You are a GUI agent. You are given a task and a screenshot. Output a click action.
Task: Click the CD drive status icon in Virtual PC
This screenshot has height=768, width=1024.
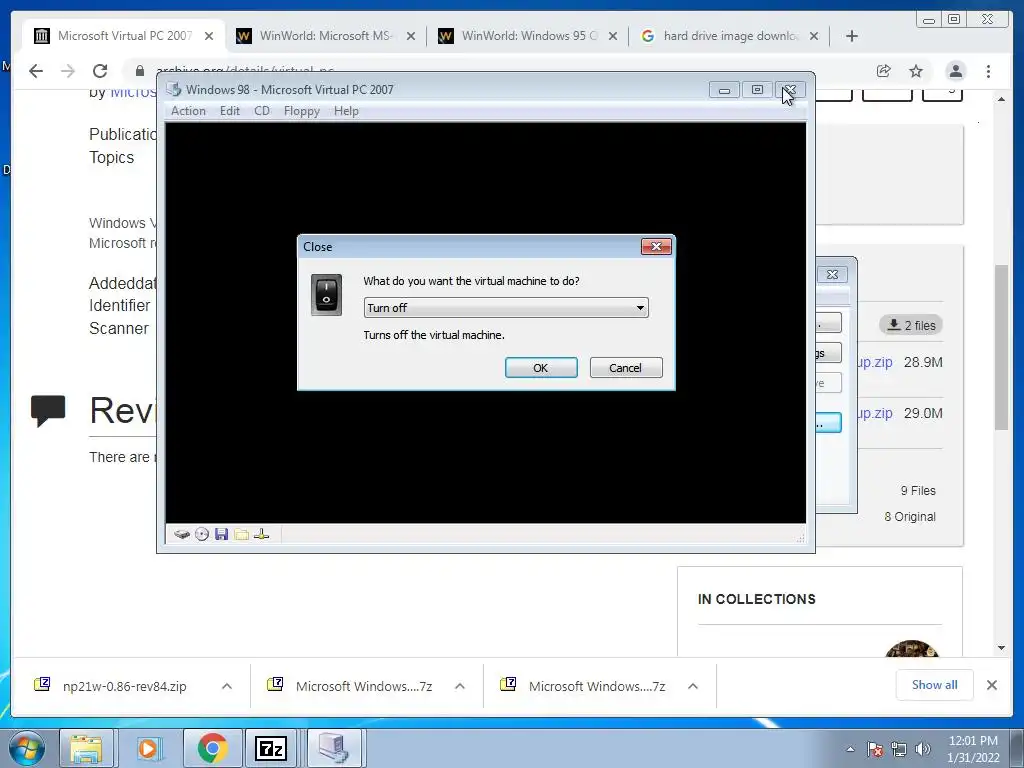(202, 534)
